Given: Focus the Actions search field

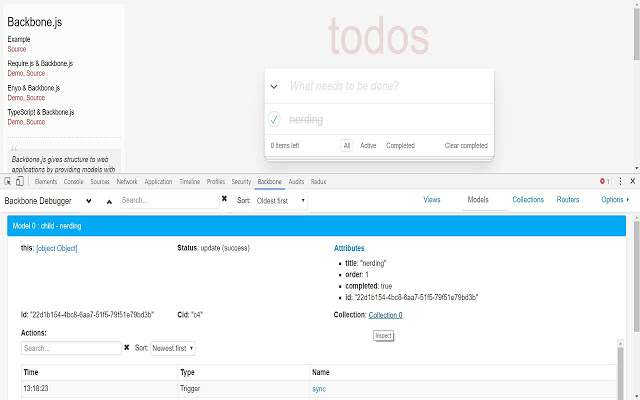Looking at the screenshot, I should 71,348.
